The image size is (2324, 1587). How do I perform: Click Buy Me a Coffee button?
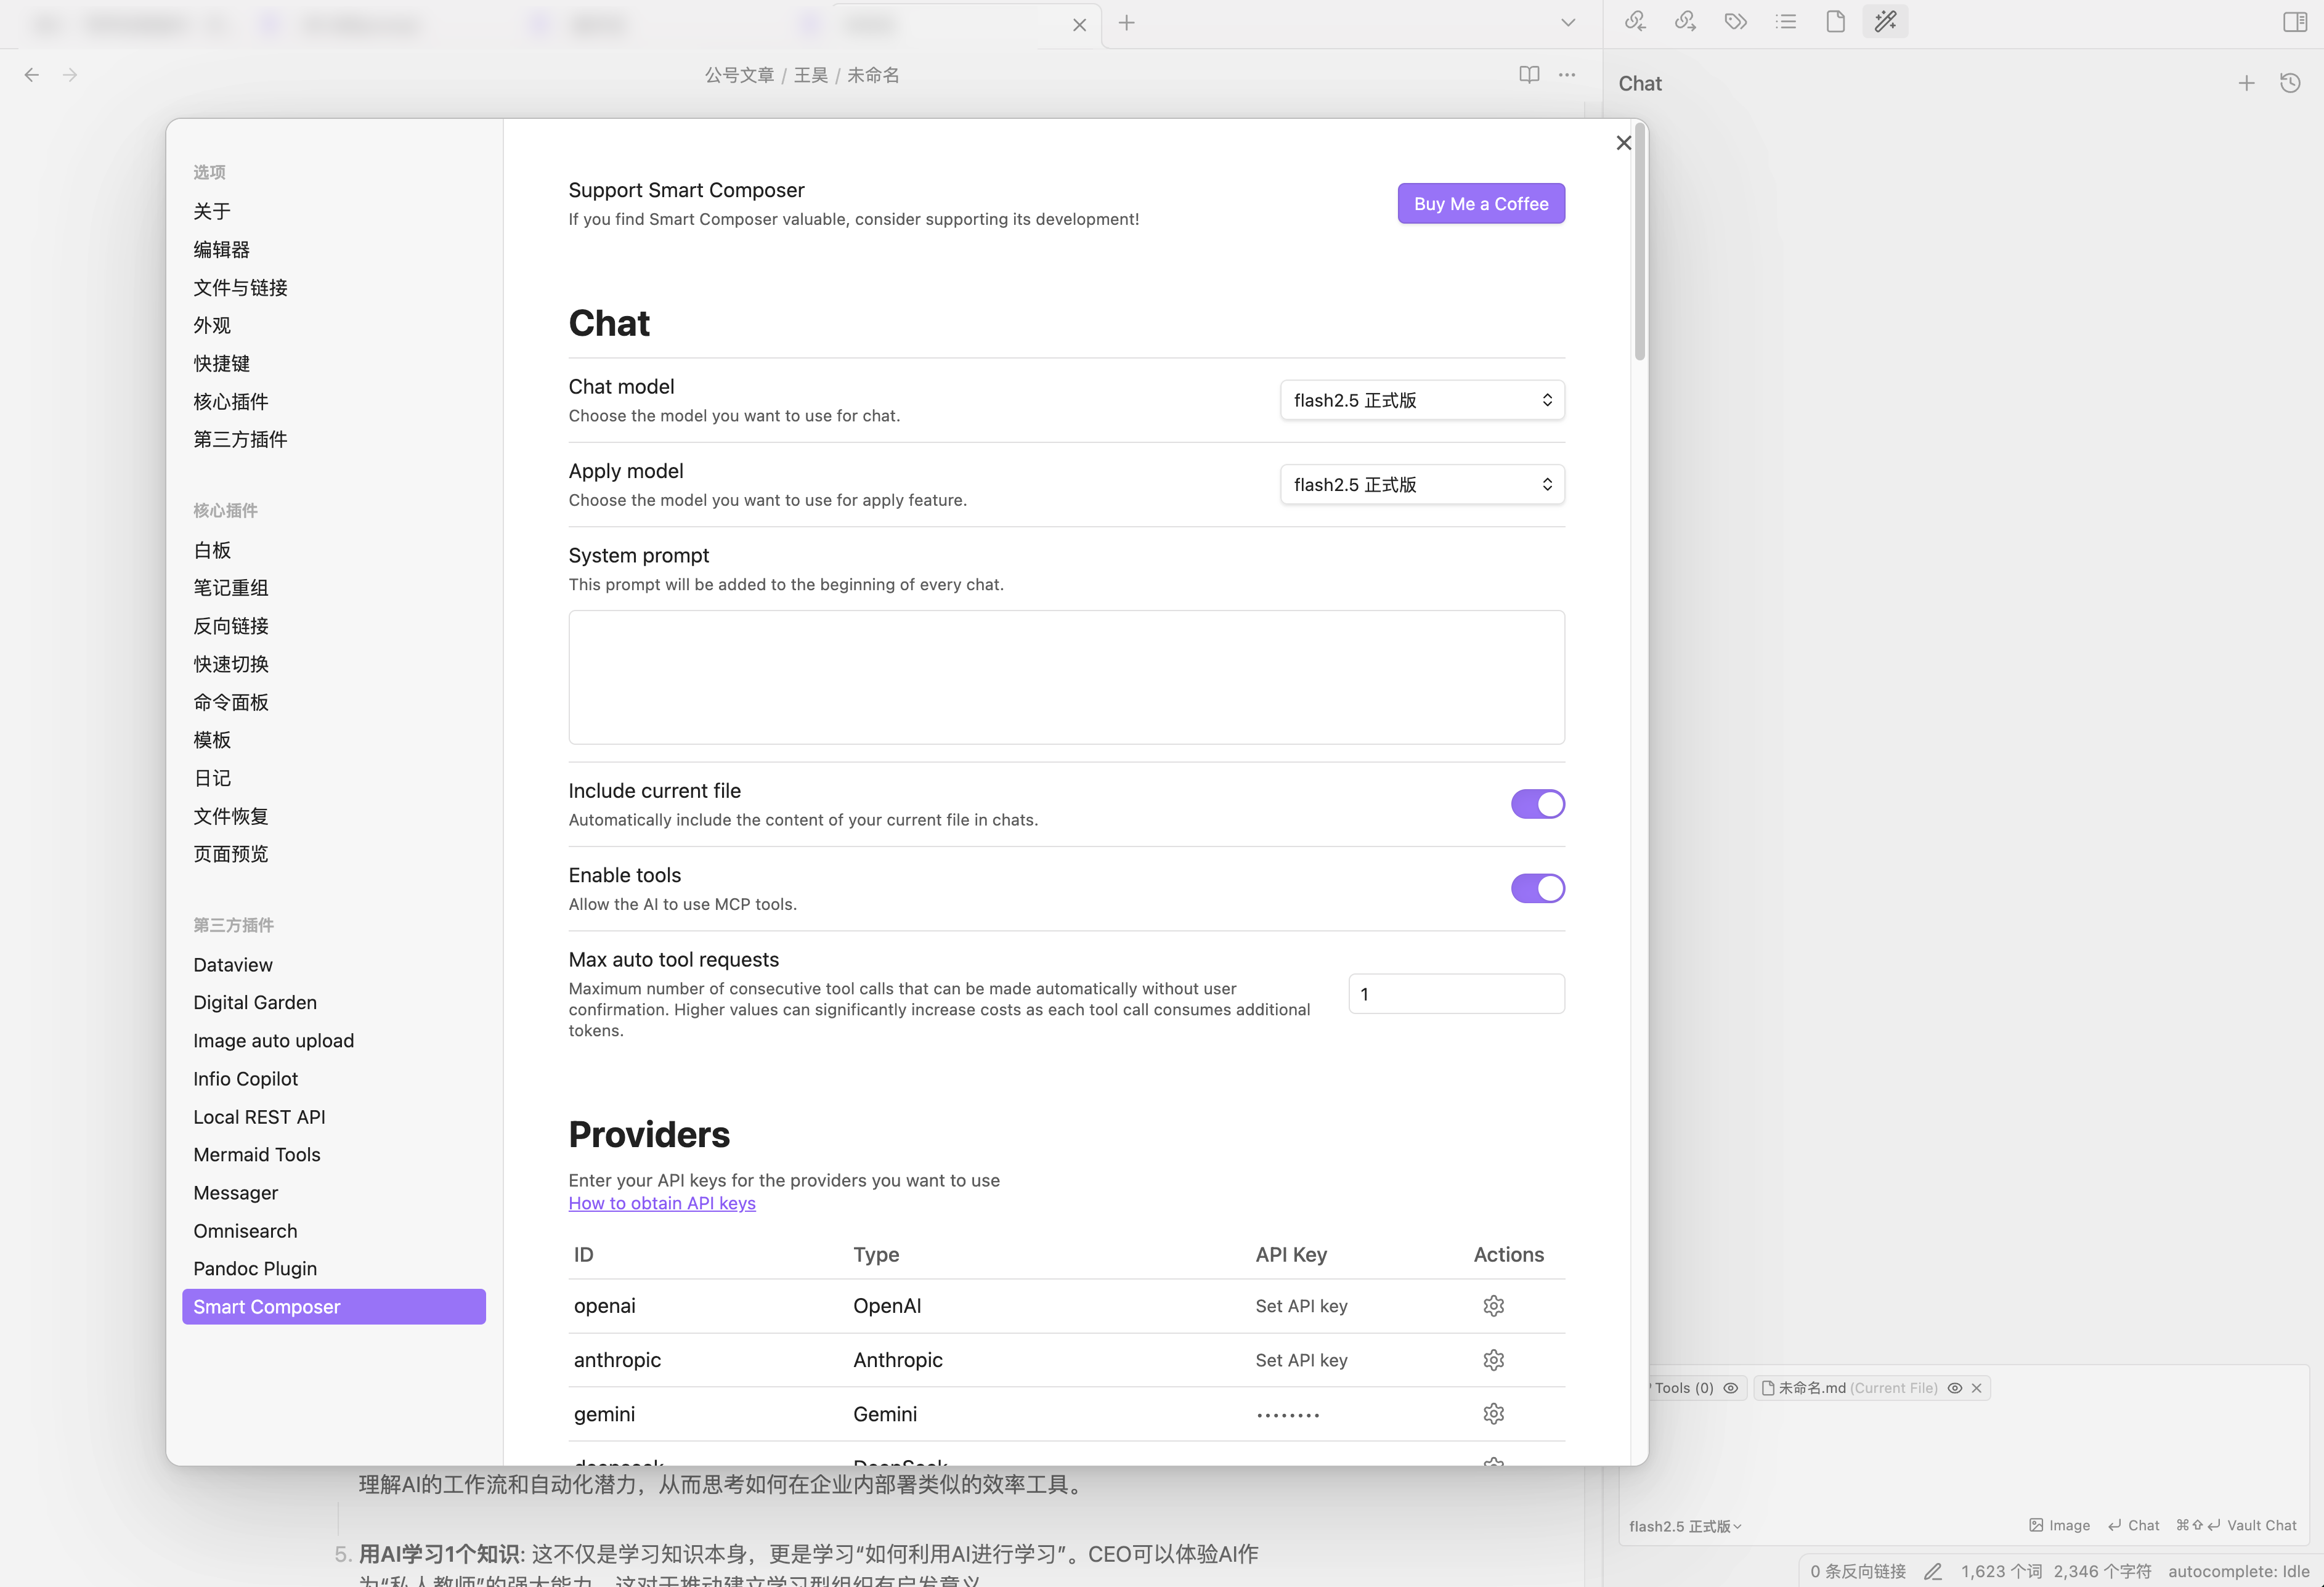click(1481, 204)
